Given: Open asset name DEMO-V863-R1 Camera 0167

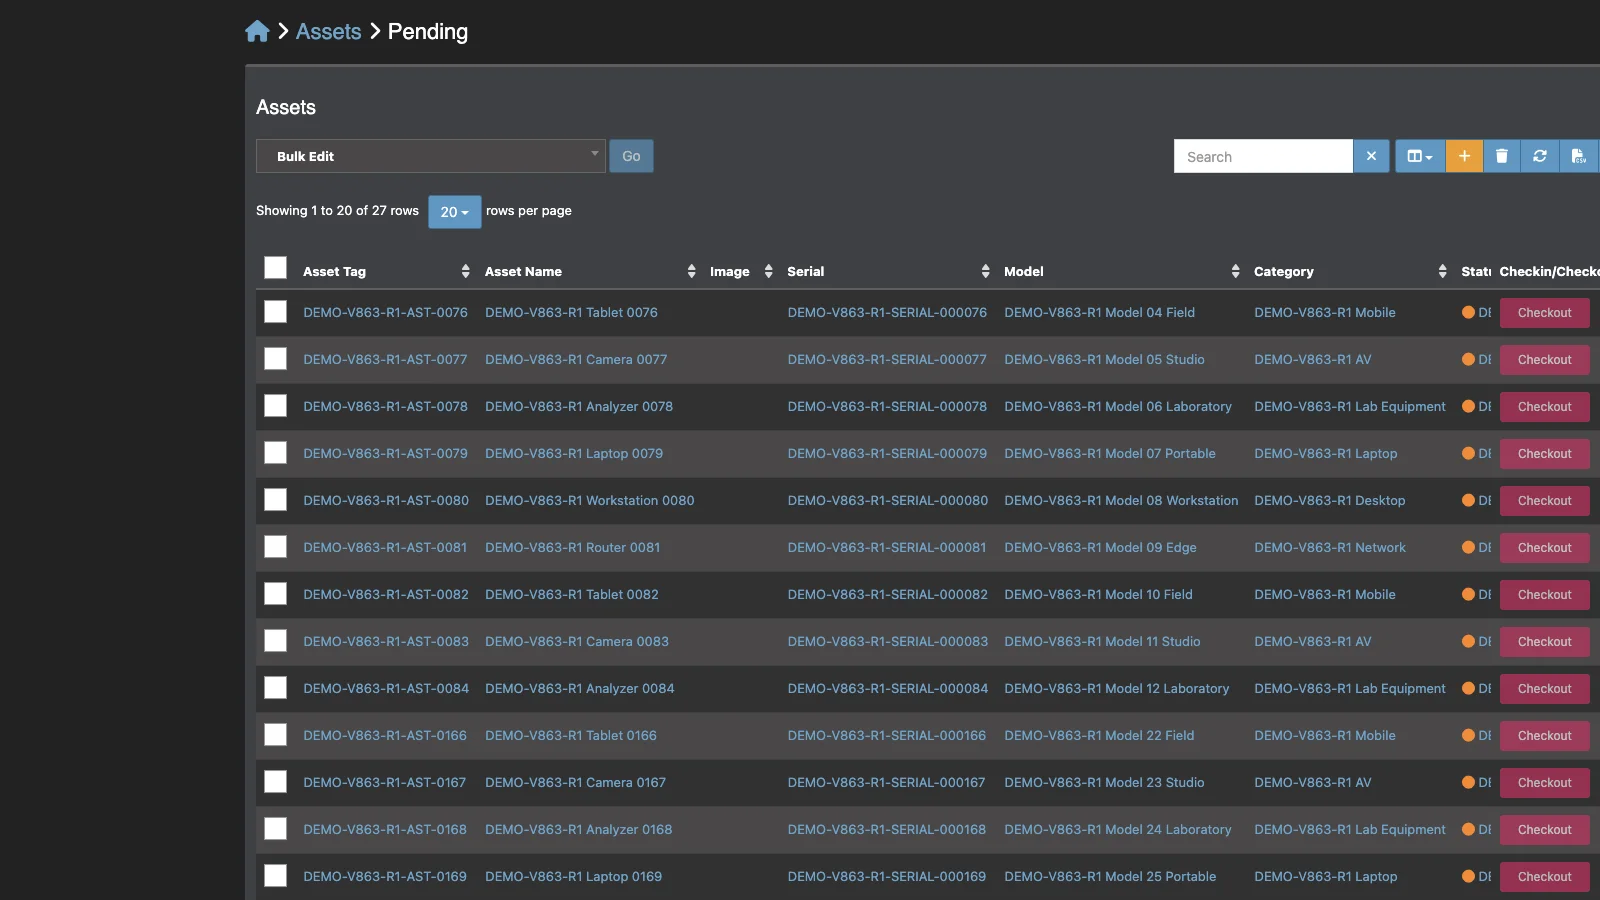Looking at the screenshot, I should tap(575, 782).
